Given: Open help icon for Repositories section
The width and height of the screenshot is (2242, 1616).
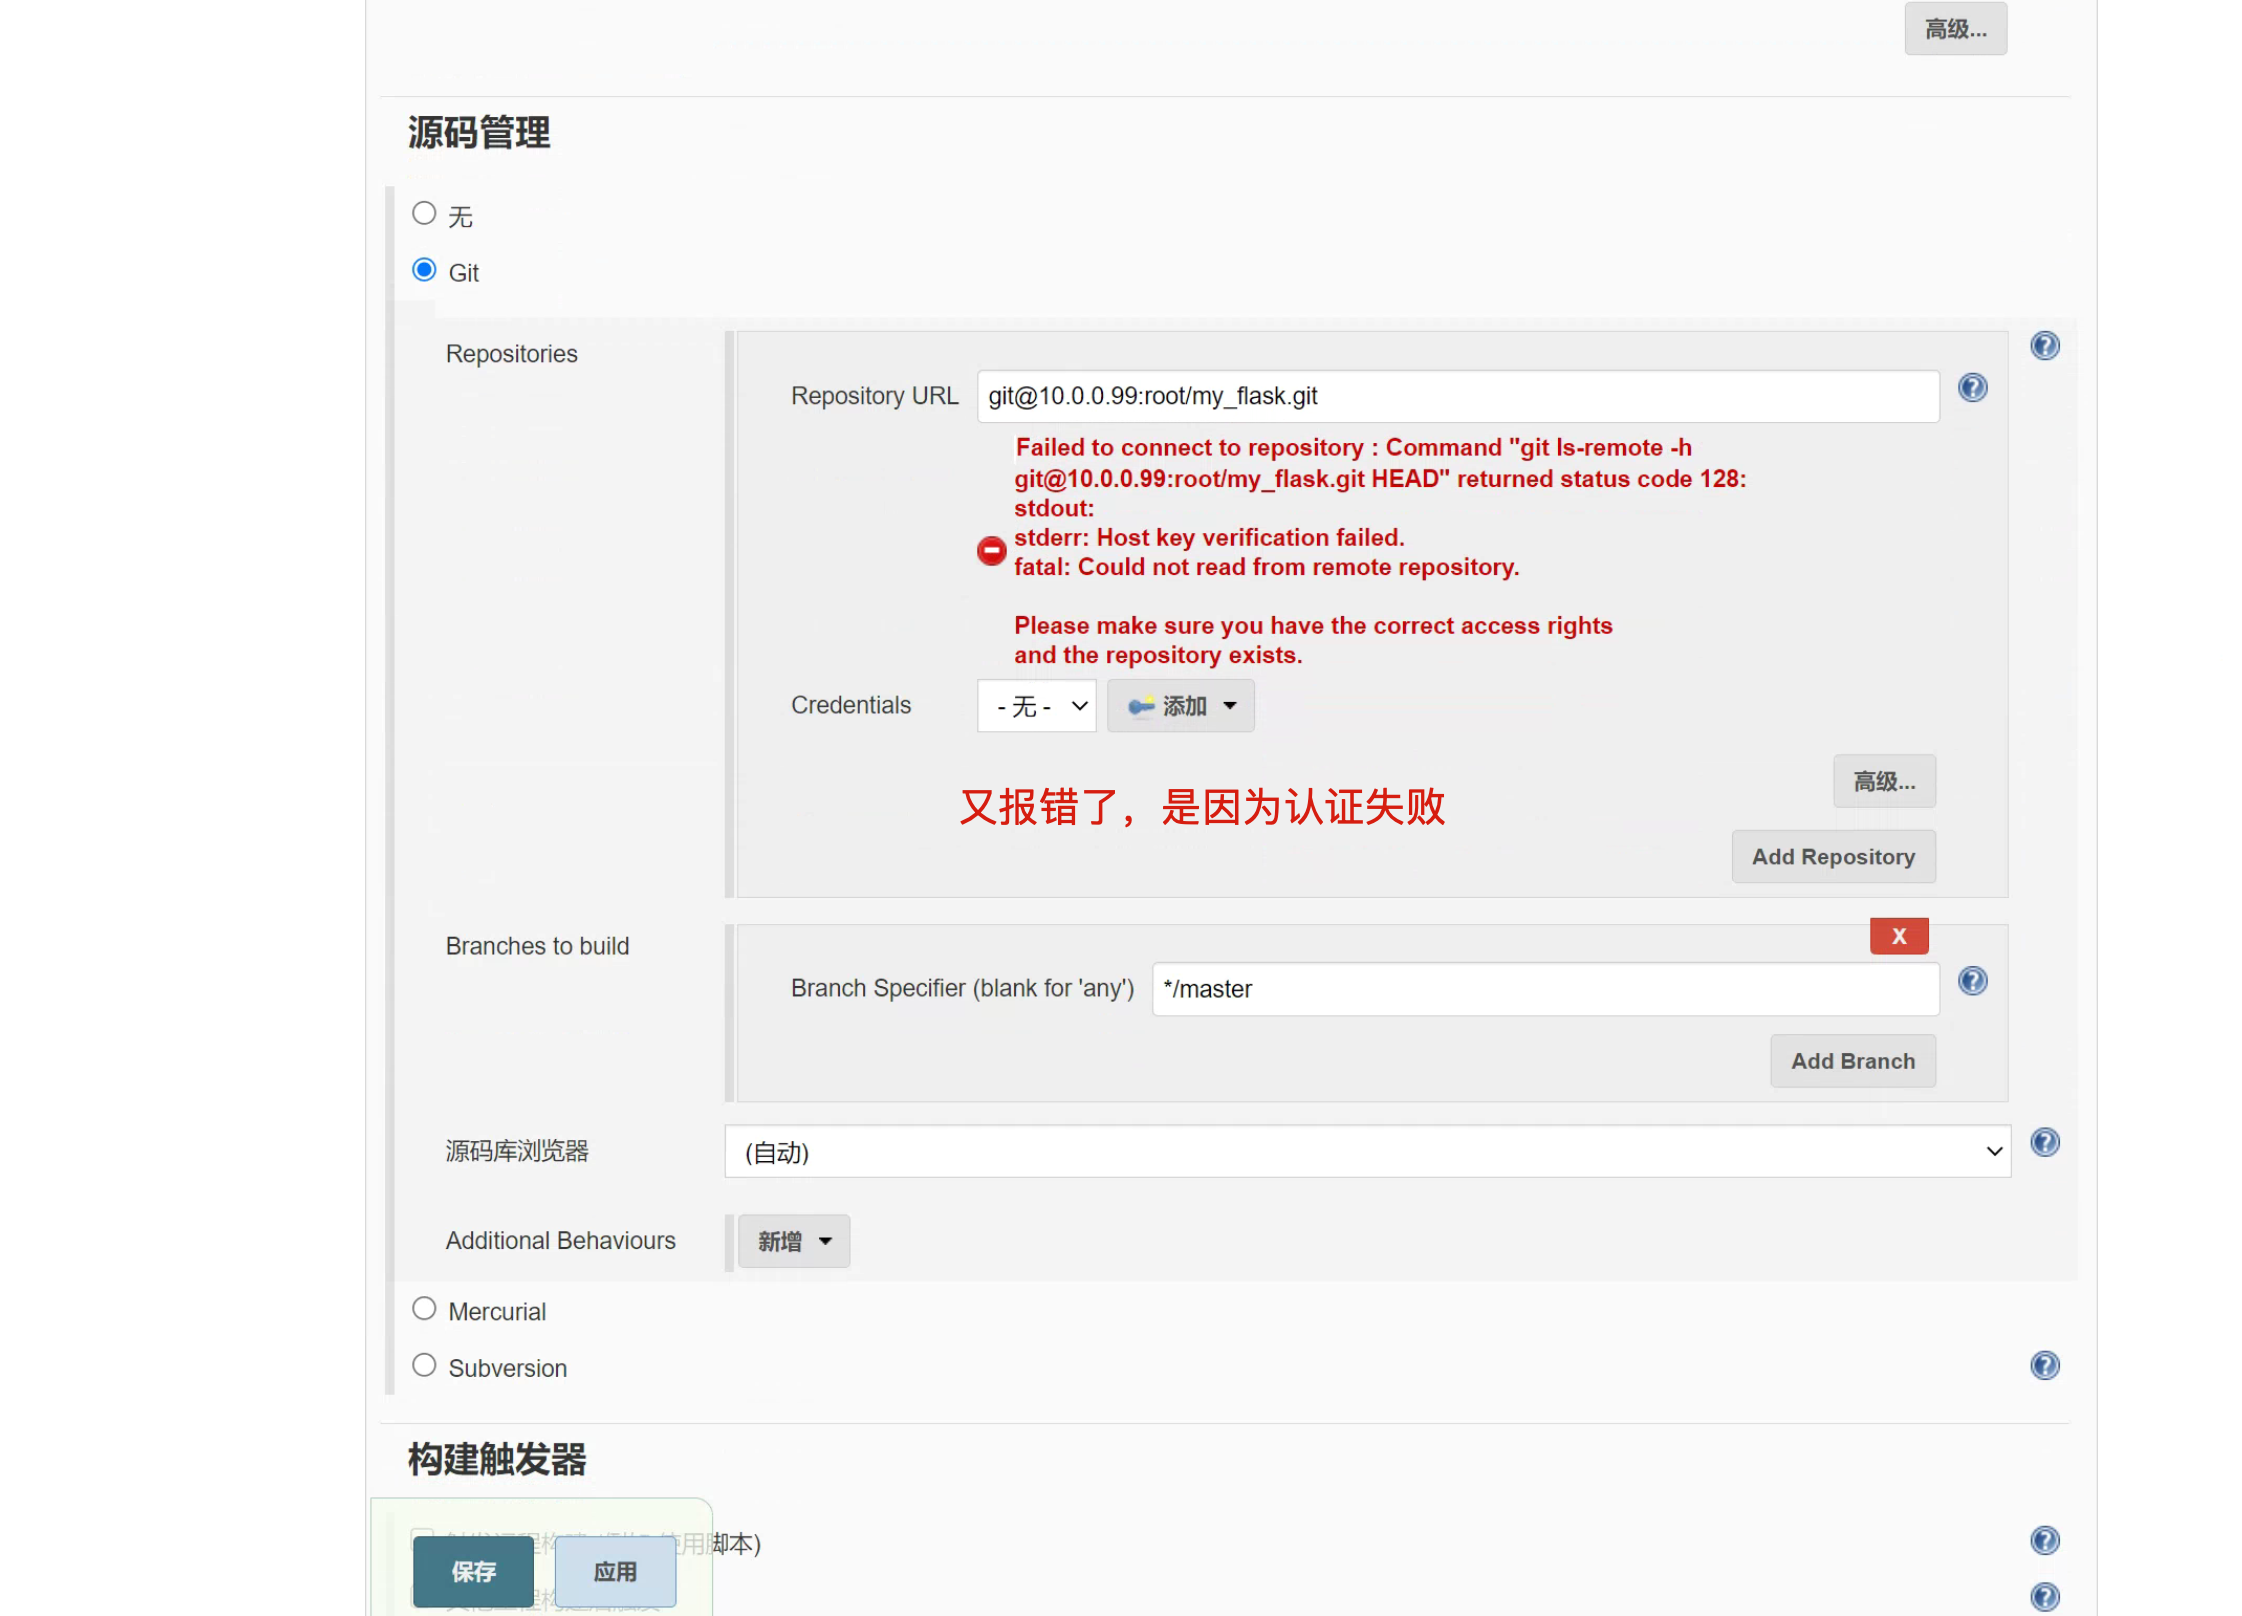Looking at the screenshot, I should tap(2044, 346).
